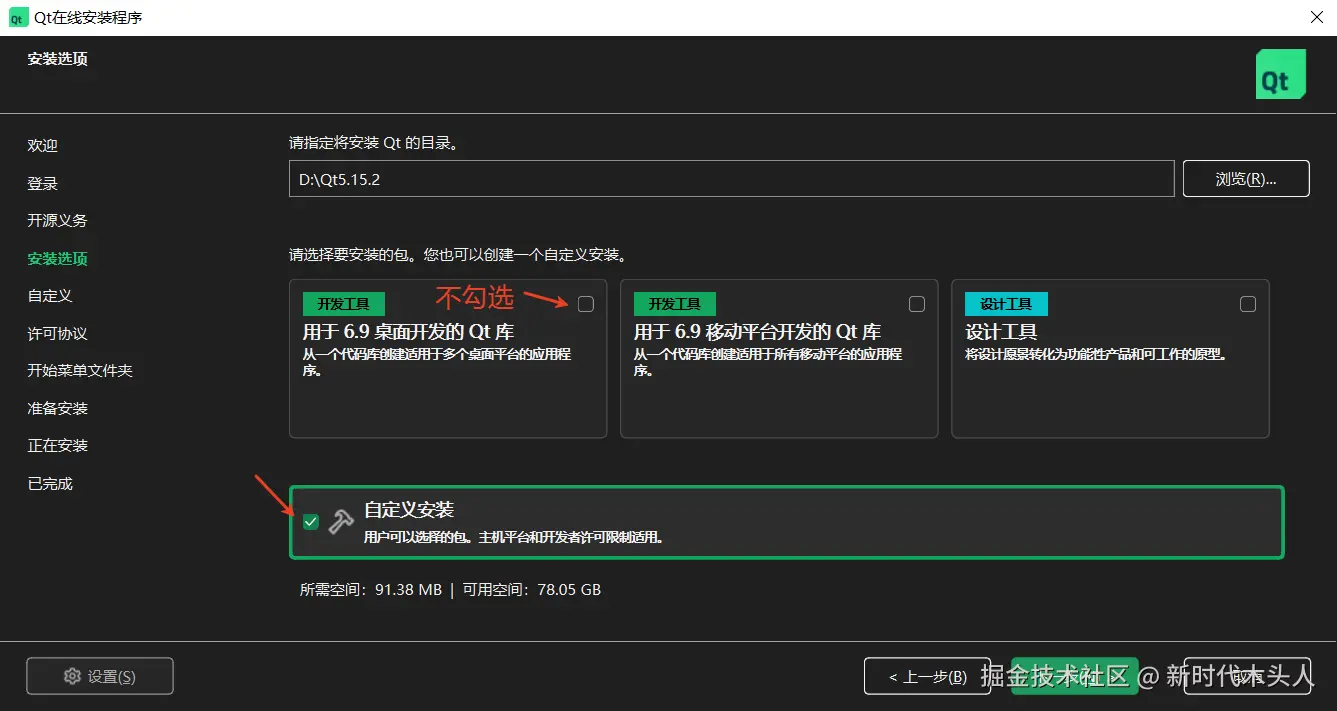Screen dimensions: 1337x711
Task: Click 用户可以选择的包 description under 自定义安装
Action: pos(514,537)
